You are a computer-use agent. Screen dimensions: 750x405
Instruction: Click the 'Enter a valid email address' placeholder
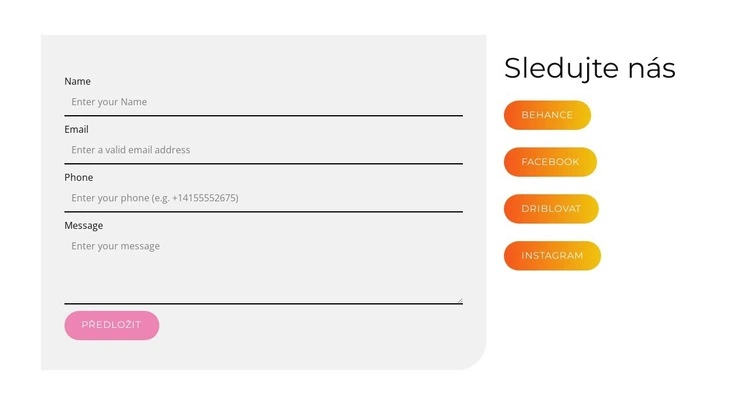pos(131,150)
